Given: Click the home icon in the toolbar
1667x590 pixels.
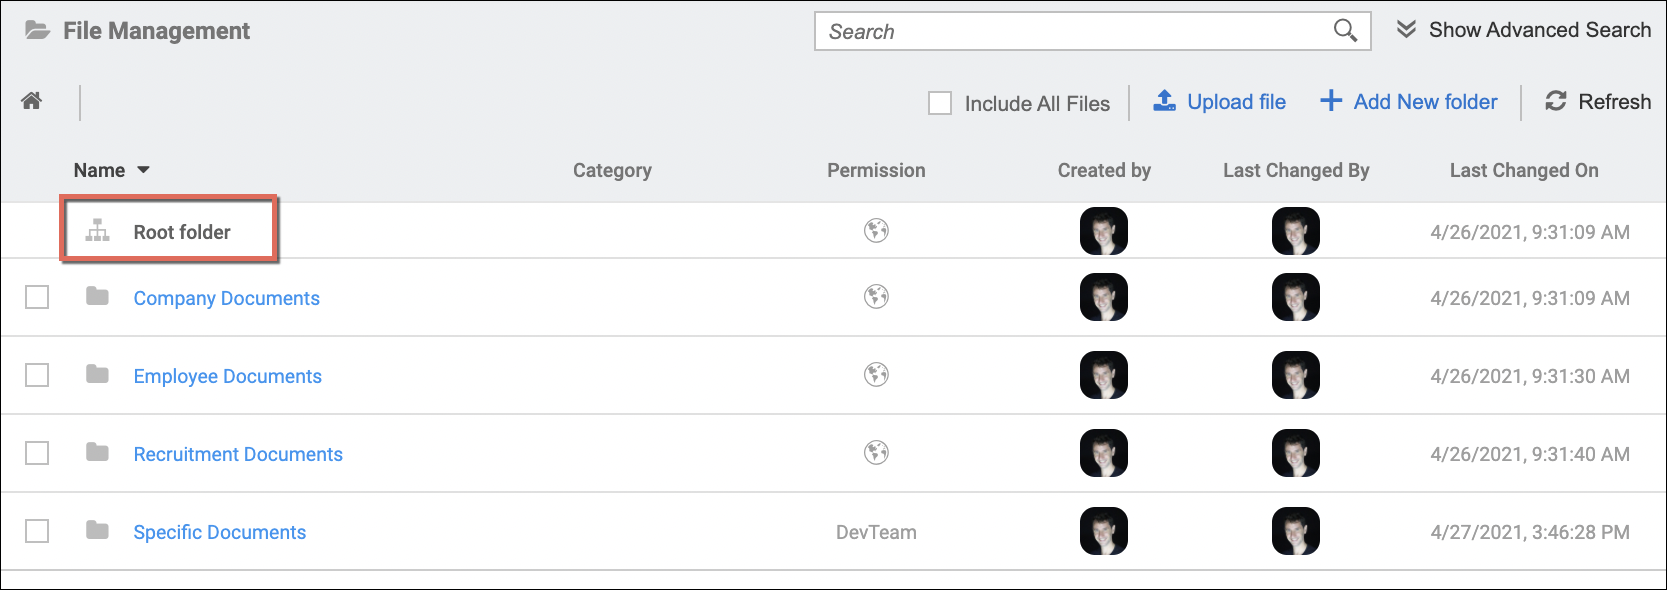Looking at the screenshot, I should (32, 101).
